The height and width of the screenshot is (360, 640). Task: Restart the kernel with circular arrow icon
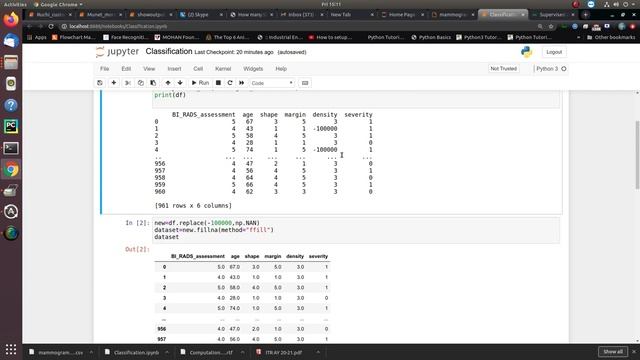[x=230, y=83]
